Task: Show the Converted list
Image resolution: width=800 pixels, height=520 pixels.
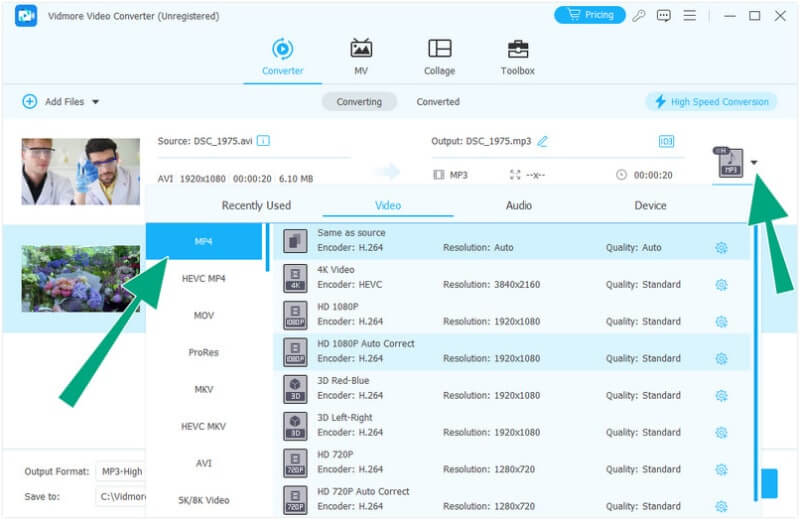Action: [438, 102]
